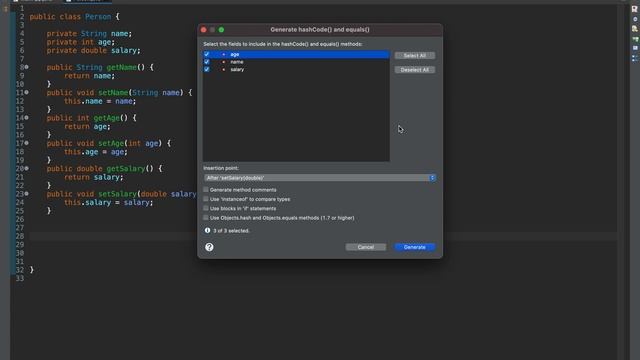640x360 pixels.
Task: Enable Use Objects.hash and Objects.equals methods
Action: (206, 218)
